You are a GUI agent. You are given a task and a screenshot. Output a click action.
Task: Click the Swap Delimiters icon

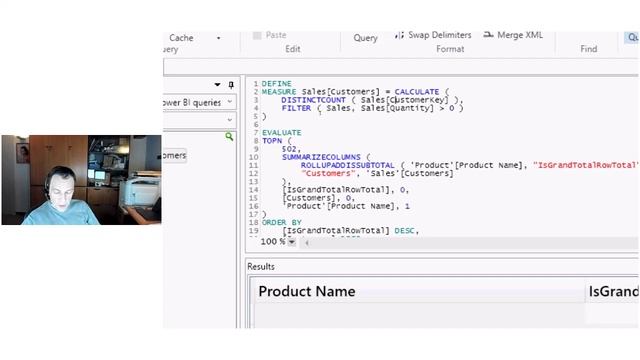(x=399, y=36)
